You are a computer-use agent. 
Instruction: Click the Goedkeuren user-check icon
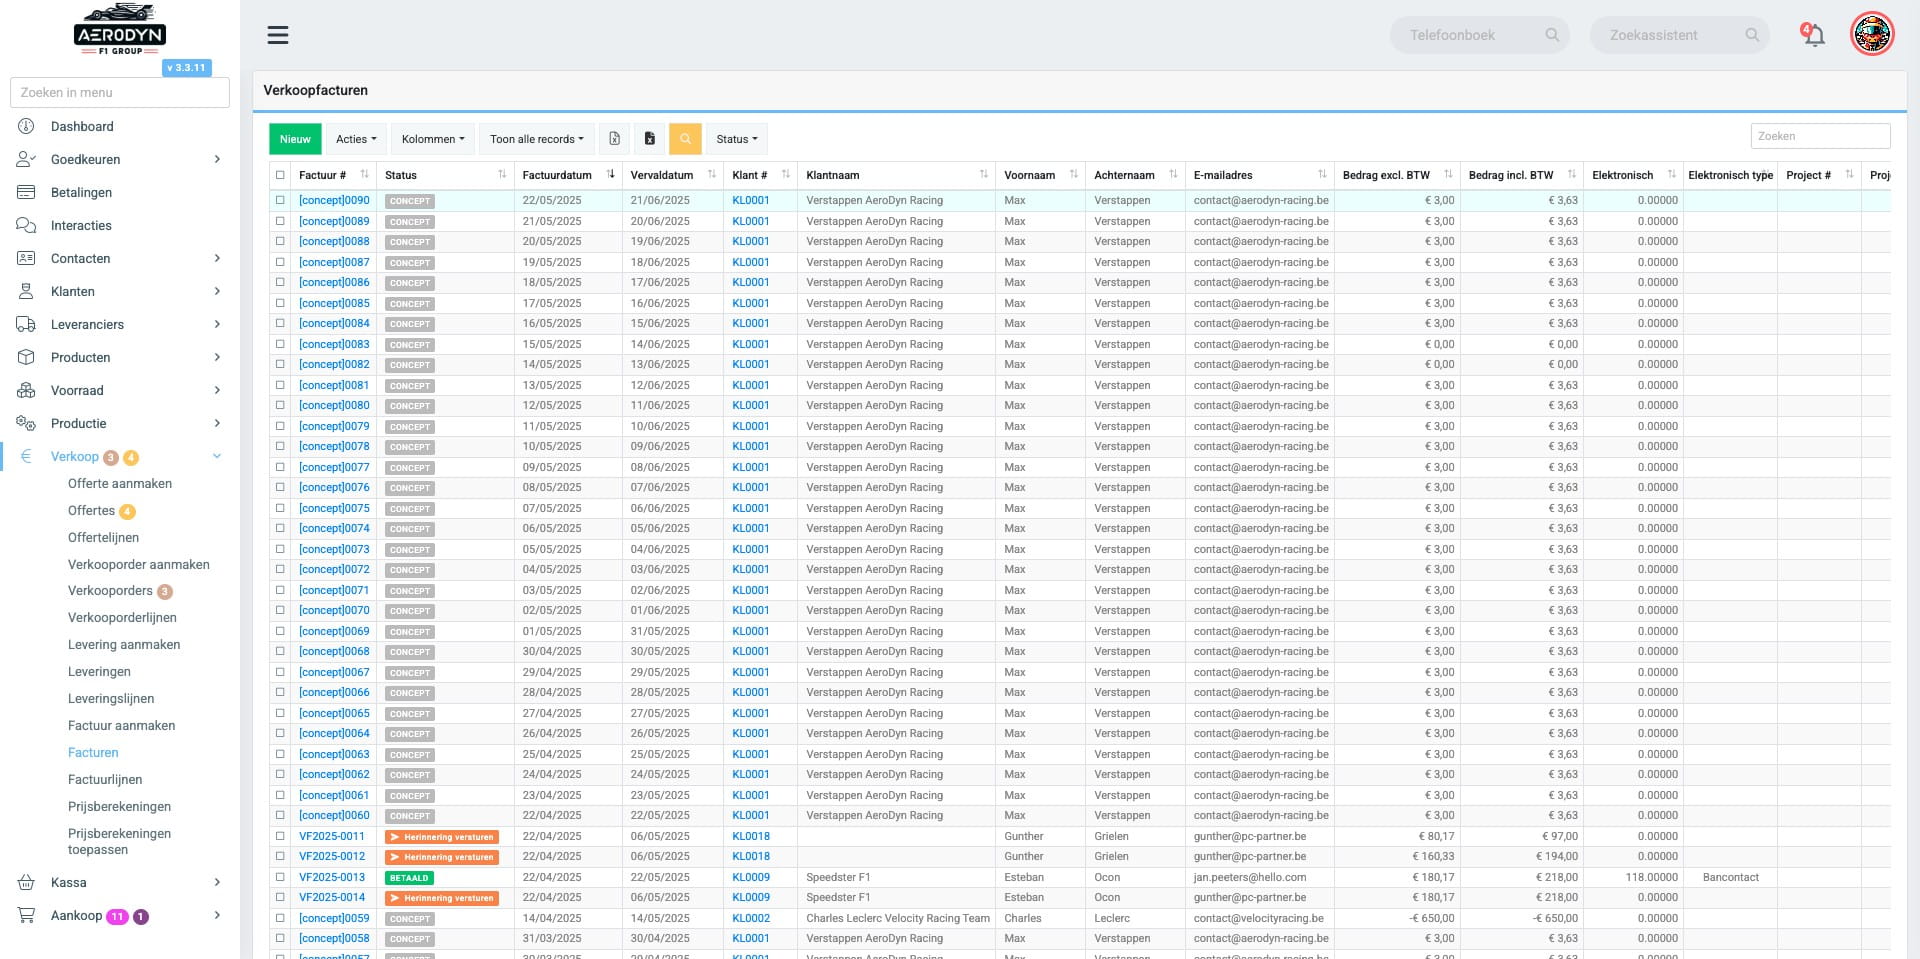26,159
